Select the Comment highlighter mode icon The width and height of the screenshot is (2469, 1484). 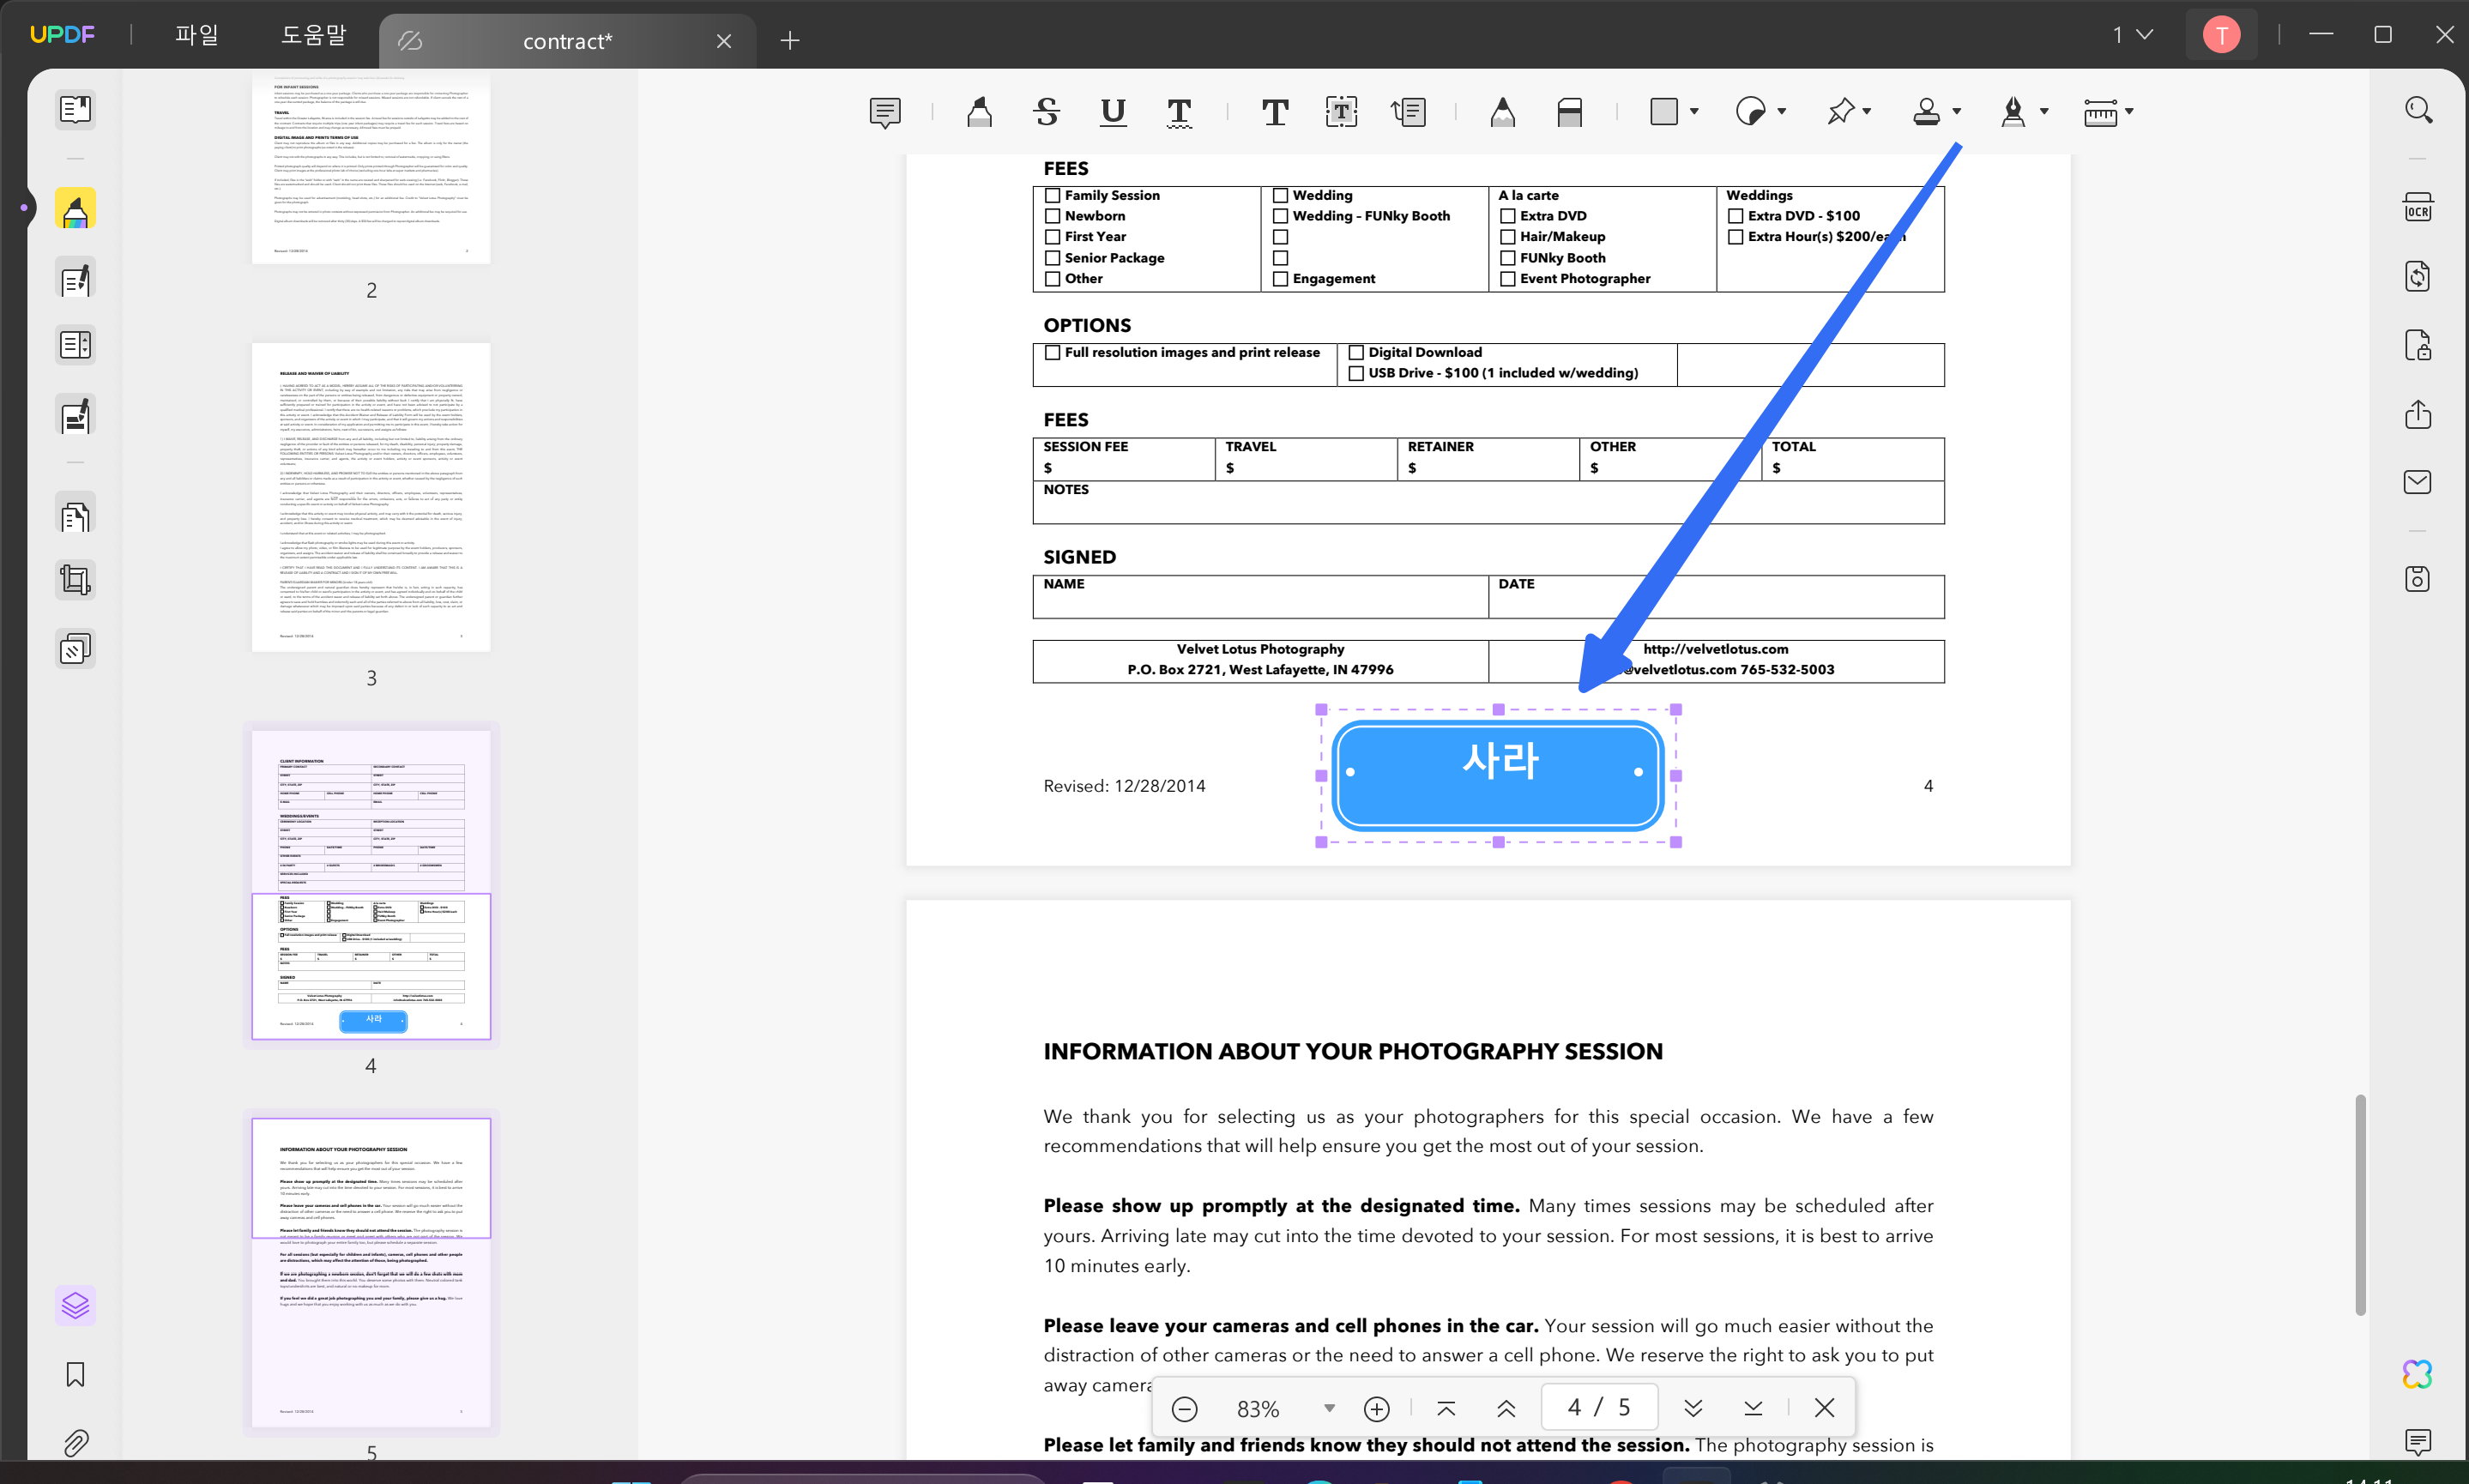coord(75,209)
